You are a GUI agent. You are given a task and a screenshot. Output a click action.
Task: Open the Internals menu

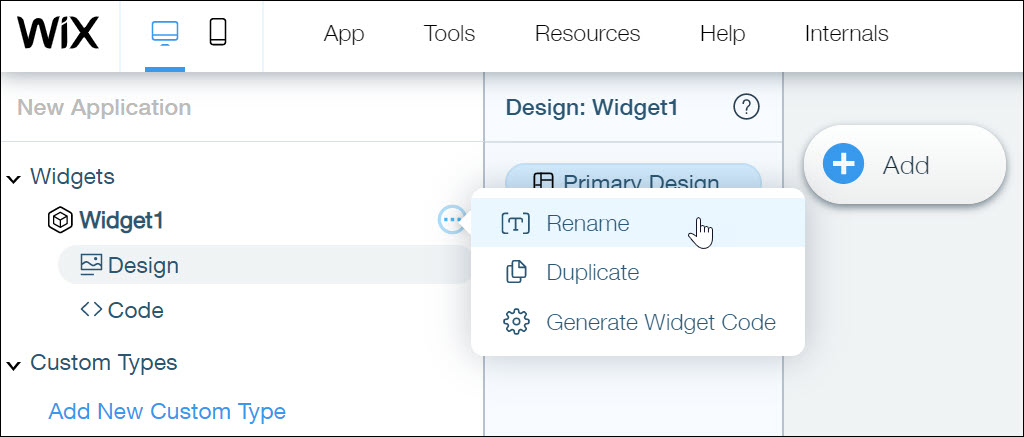point(846,34)
